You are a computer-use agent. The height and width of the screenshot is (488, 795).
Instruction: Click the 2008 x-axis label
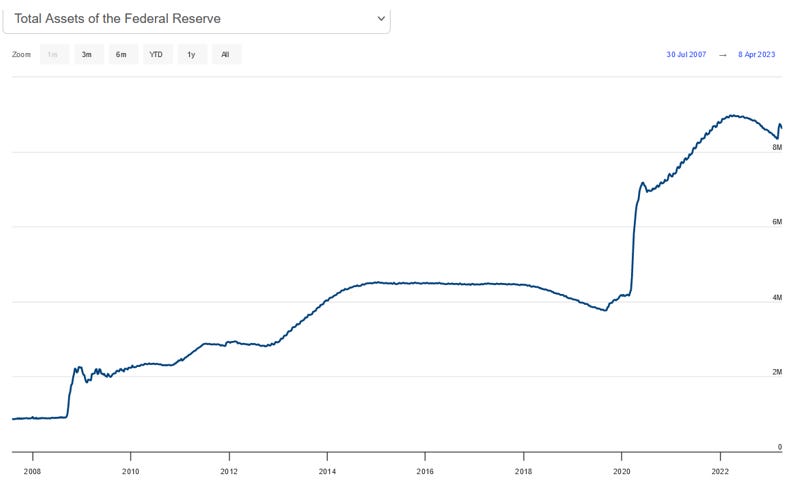[x=32, y=471]
